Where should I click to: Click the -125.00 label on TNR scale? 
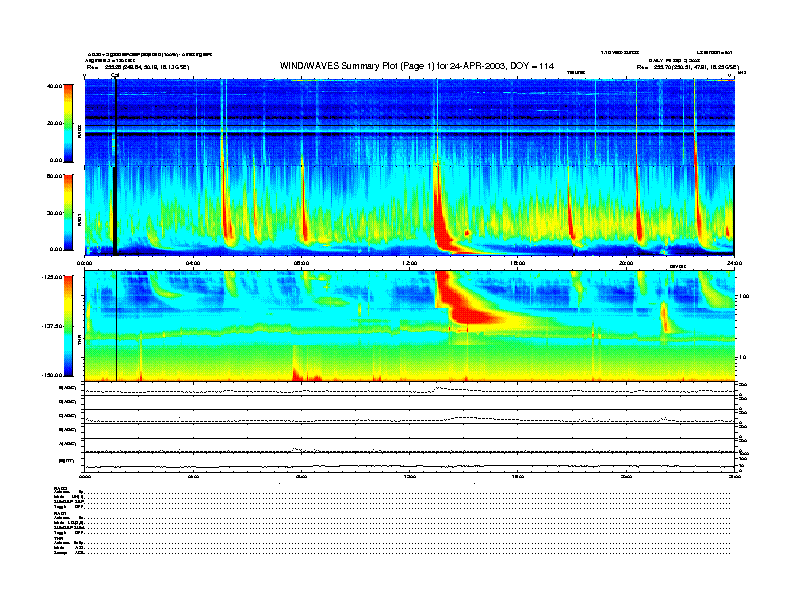pos(52,277)
